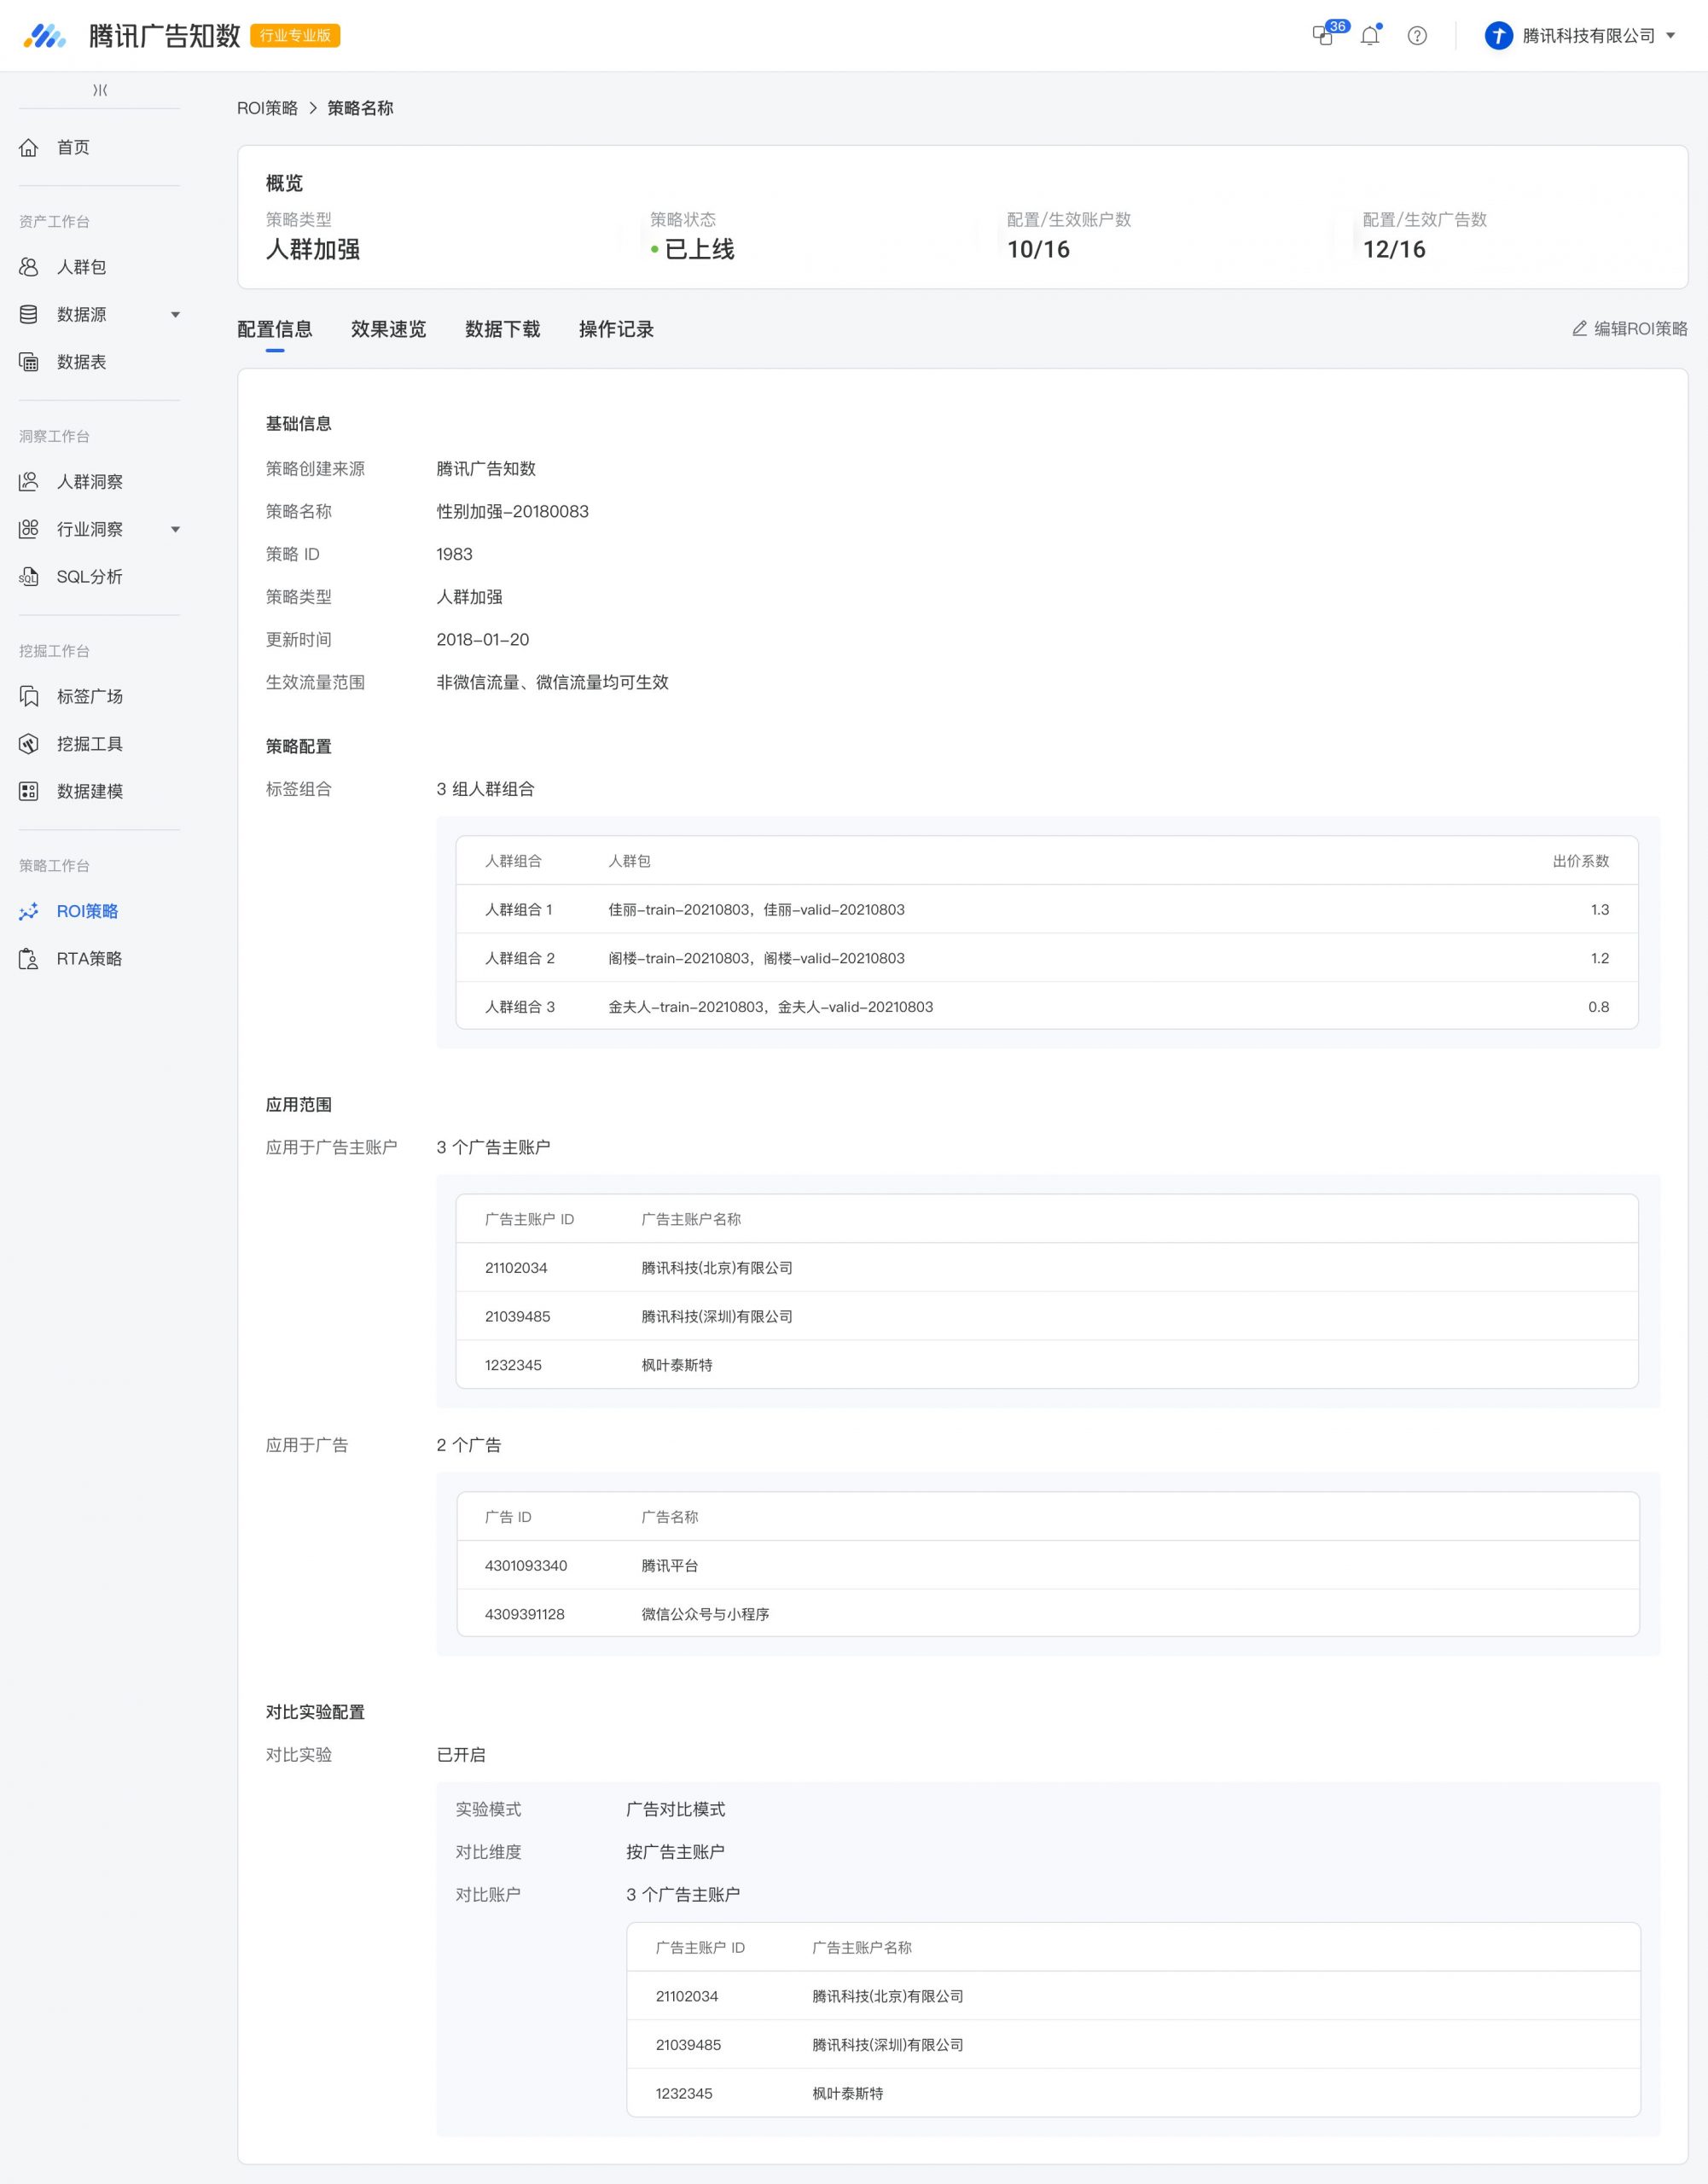The height and width of the screenshot is (2184, 1708).
Task: Click the 人群组合 3 row label
Action: (x=520, y=1007)
